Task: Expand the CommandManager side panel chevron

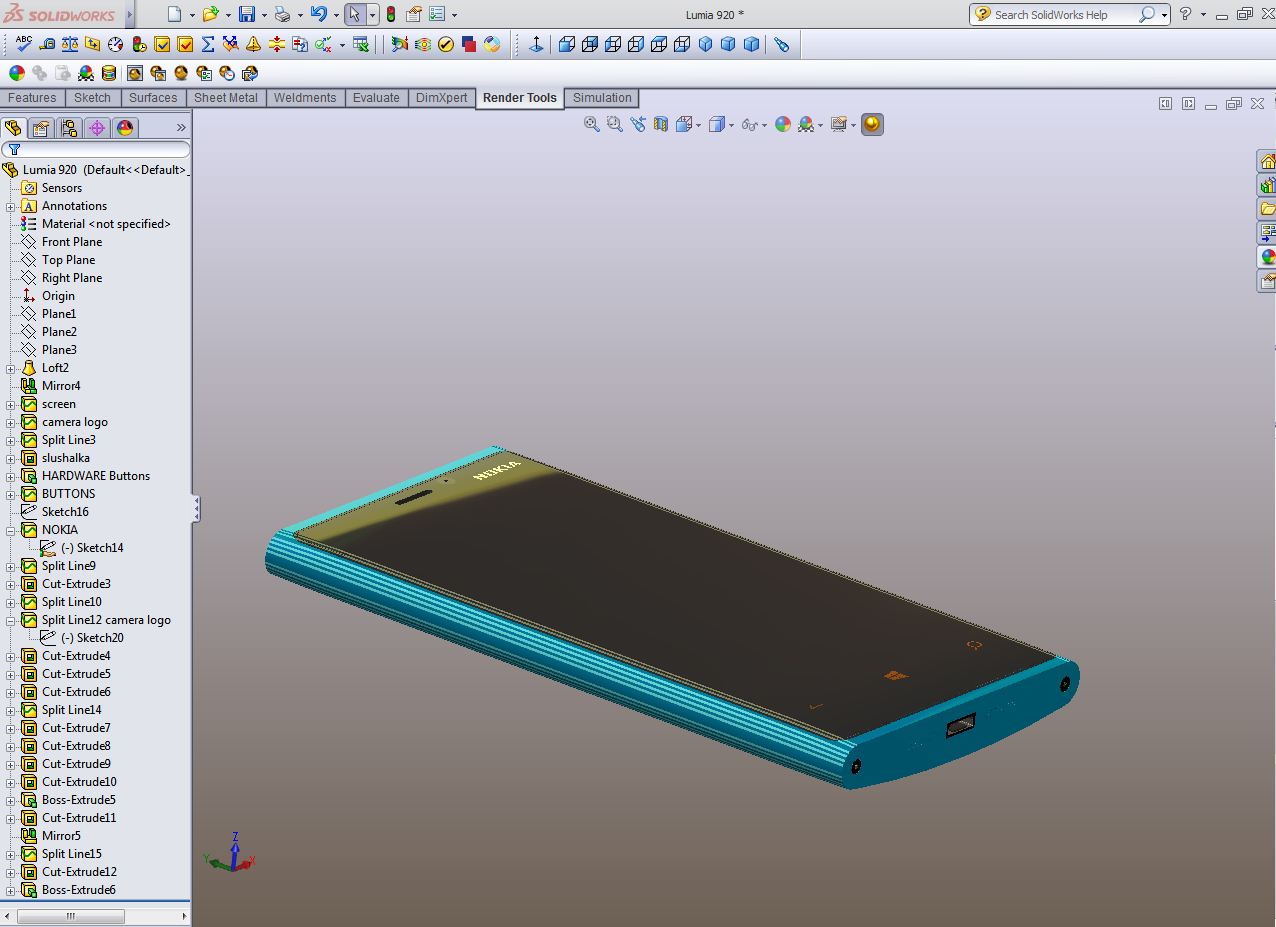Action: click(x=181, y=128)
